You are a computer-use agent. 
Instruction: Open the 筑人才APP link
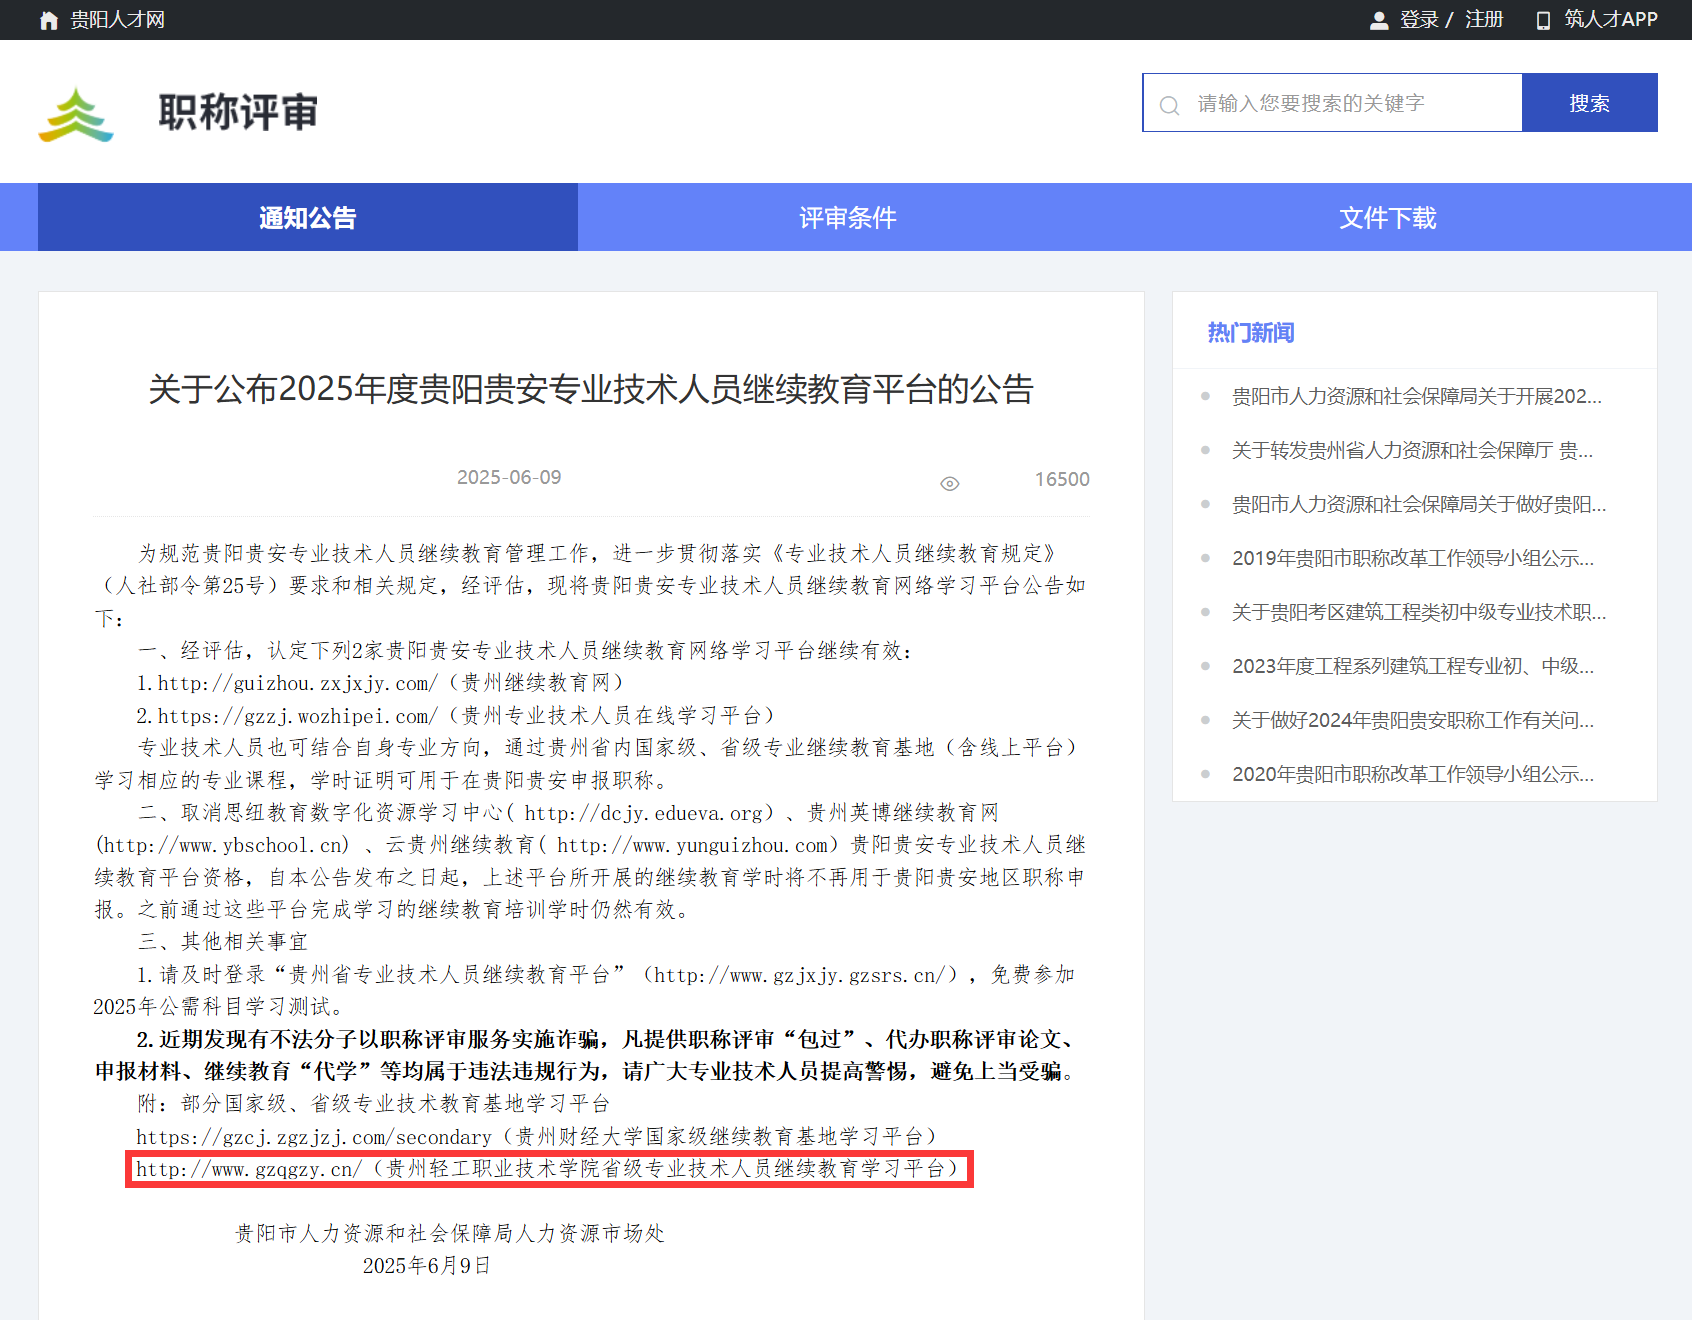coord(1611,20)
